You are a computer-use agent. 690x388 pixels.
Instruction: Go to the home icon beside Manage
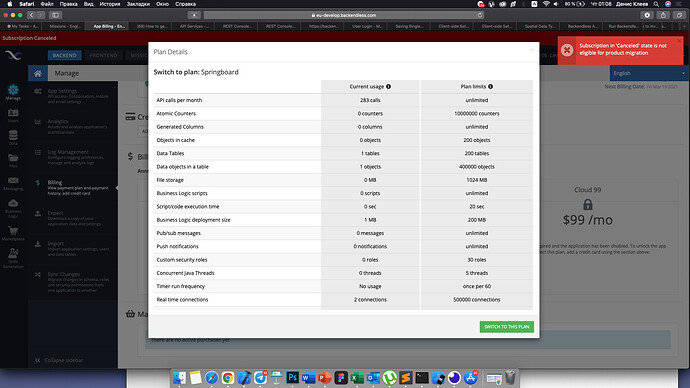click(38, 73)
